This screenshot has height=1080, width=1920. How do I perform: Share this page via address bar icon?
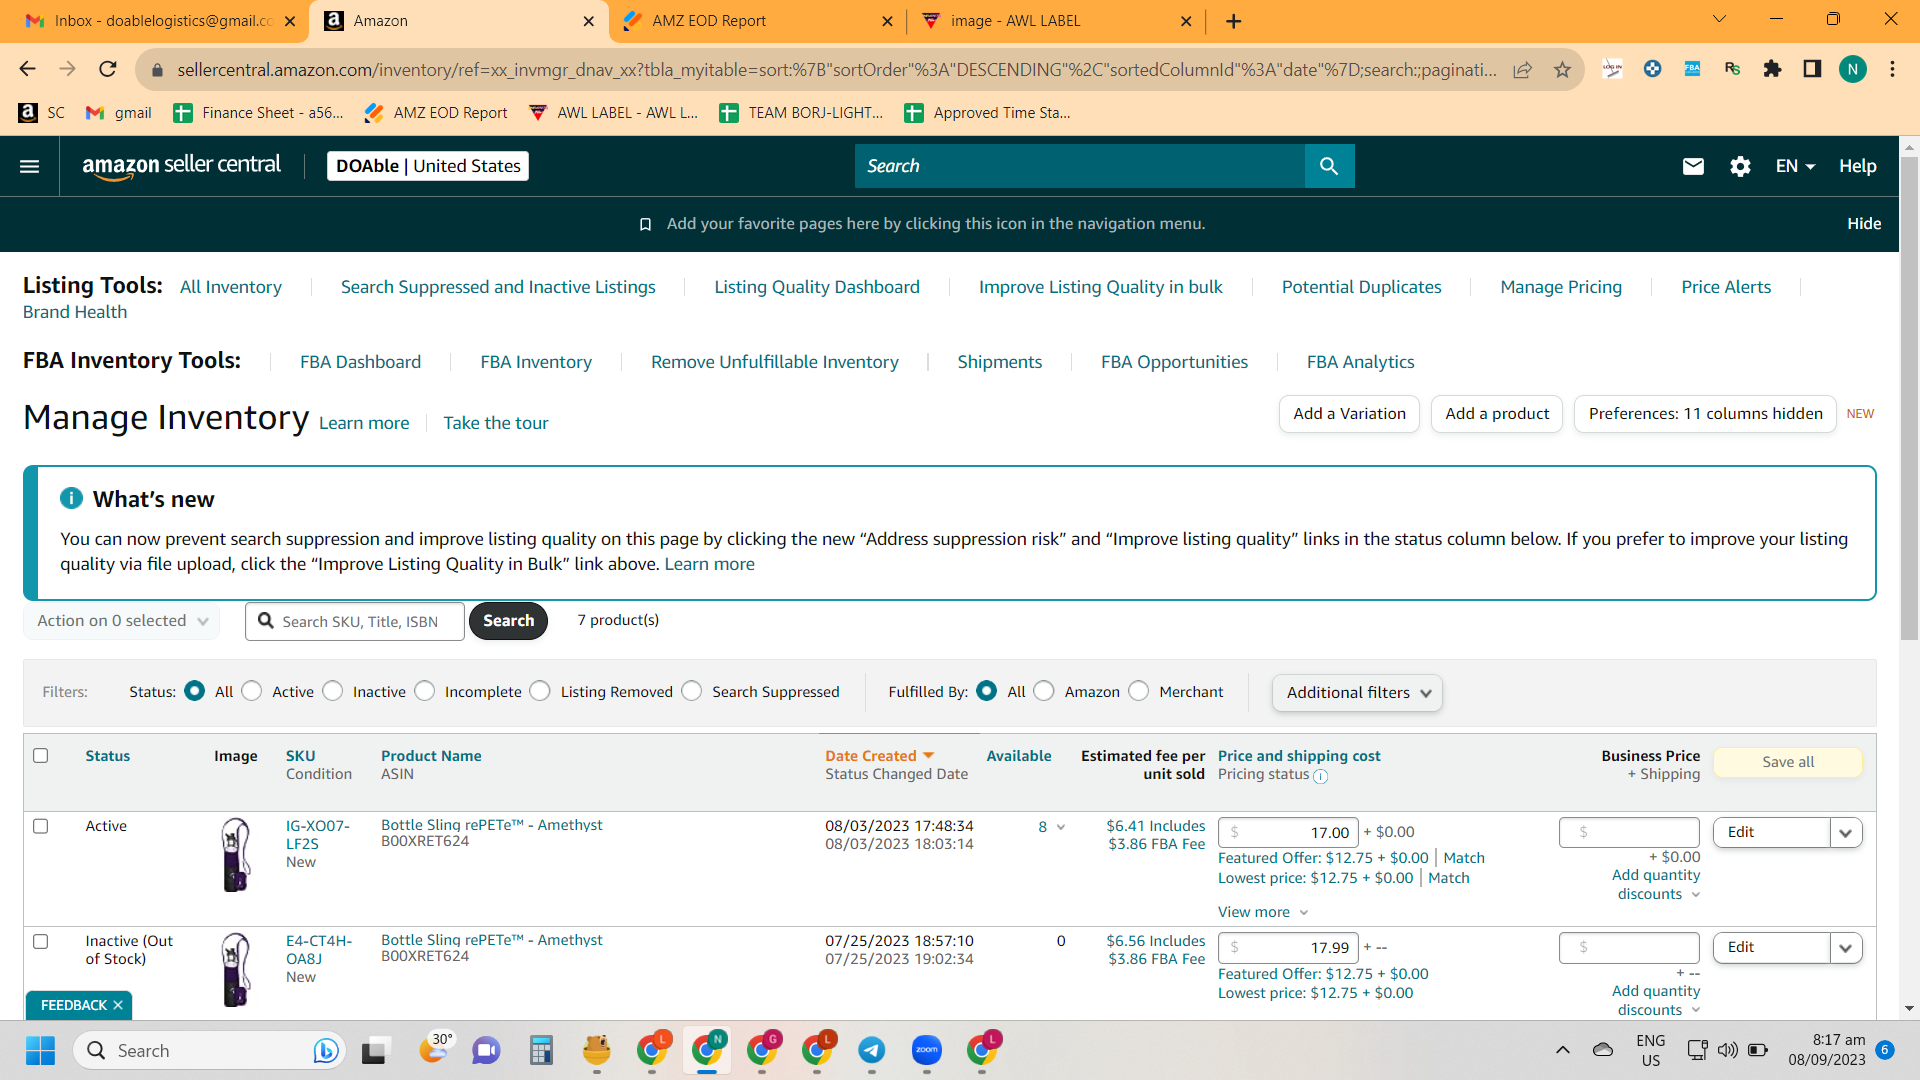(1522, 69)
